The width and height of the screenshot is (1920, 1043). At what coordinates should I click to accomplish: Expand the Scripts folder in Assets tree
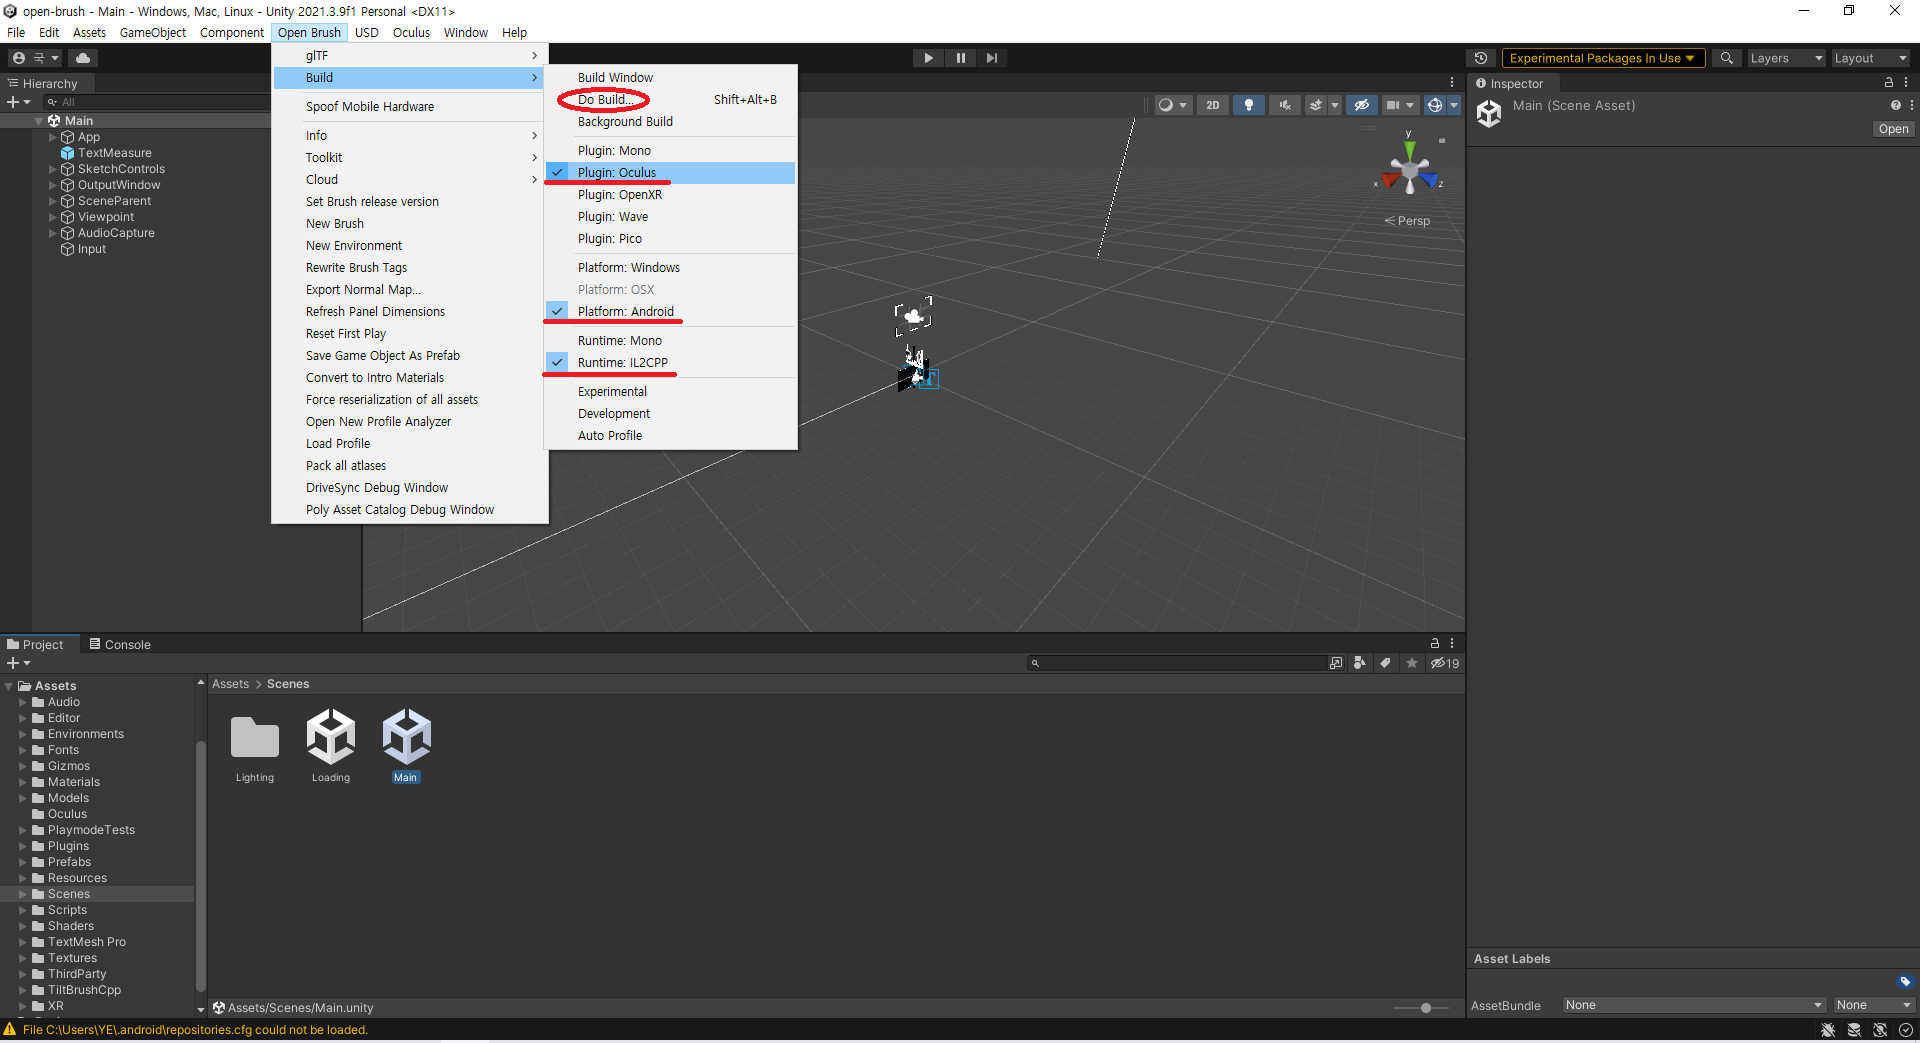click(x=23, y=910)
